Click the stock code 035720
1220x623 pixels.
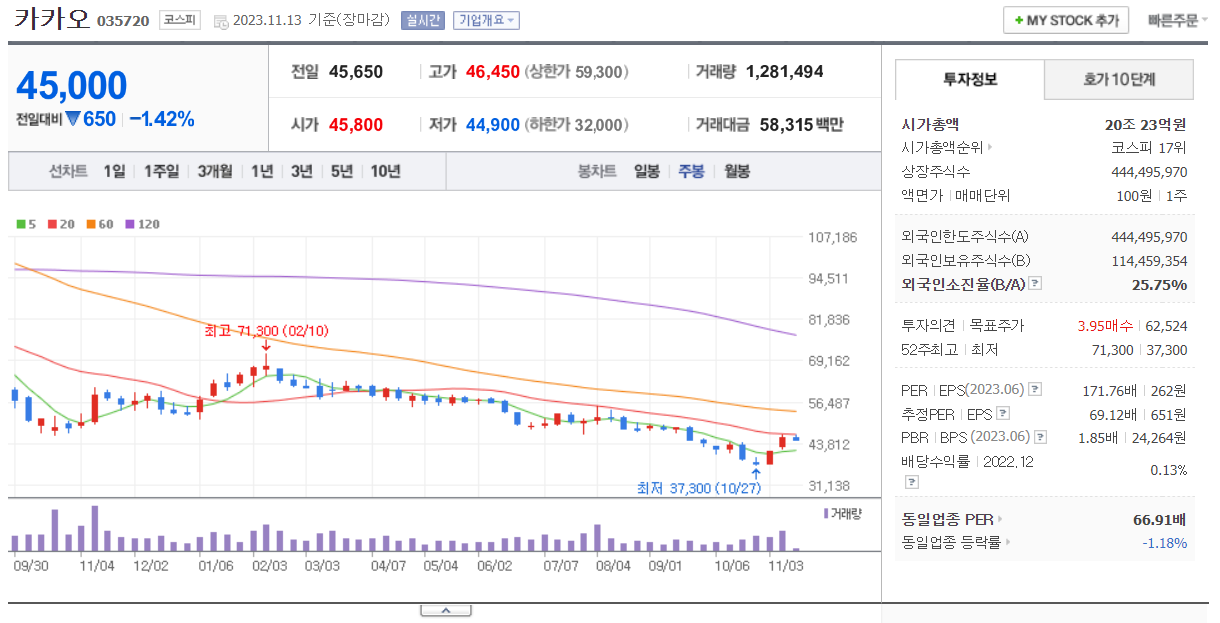click(124, 21)
